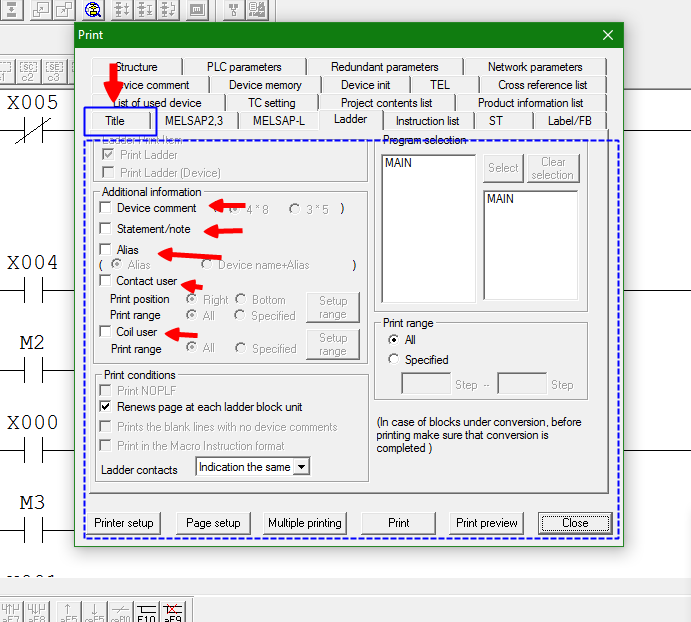Click the step-arrows icon next to the monitor icon

click(169, 10)
